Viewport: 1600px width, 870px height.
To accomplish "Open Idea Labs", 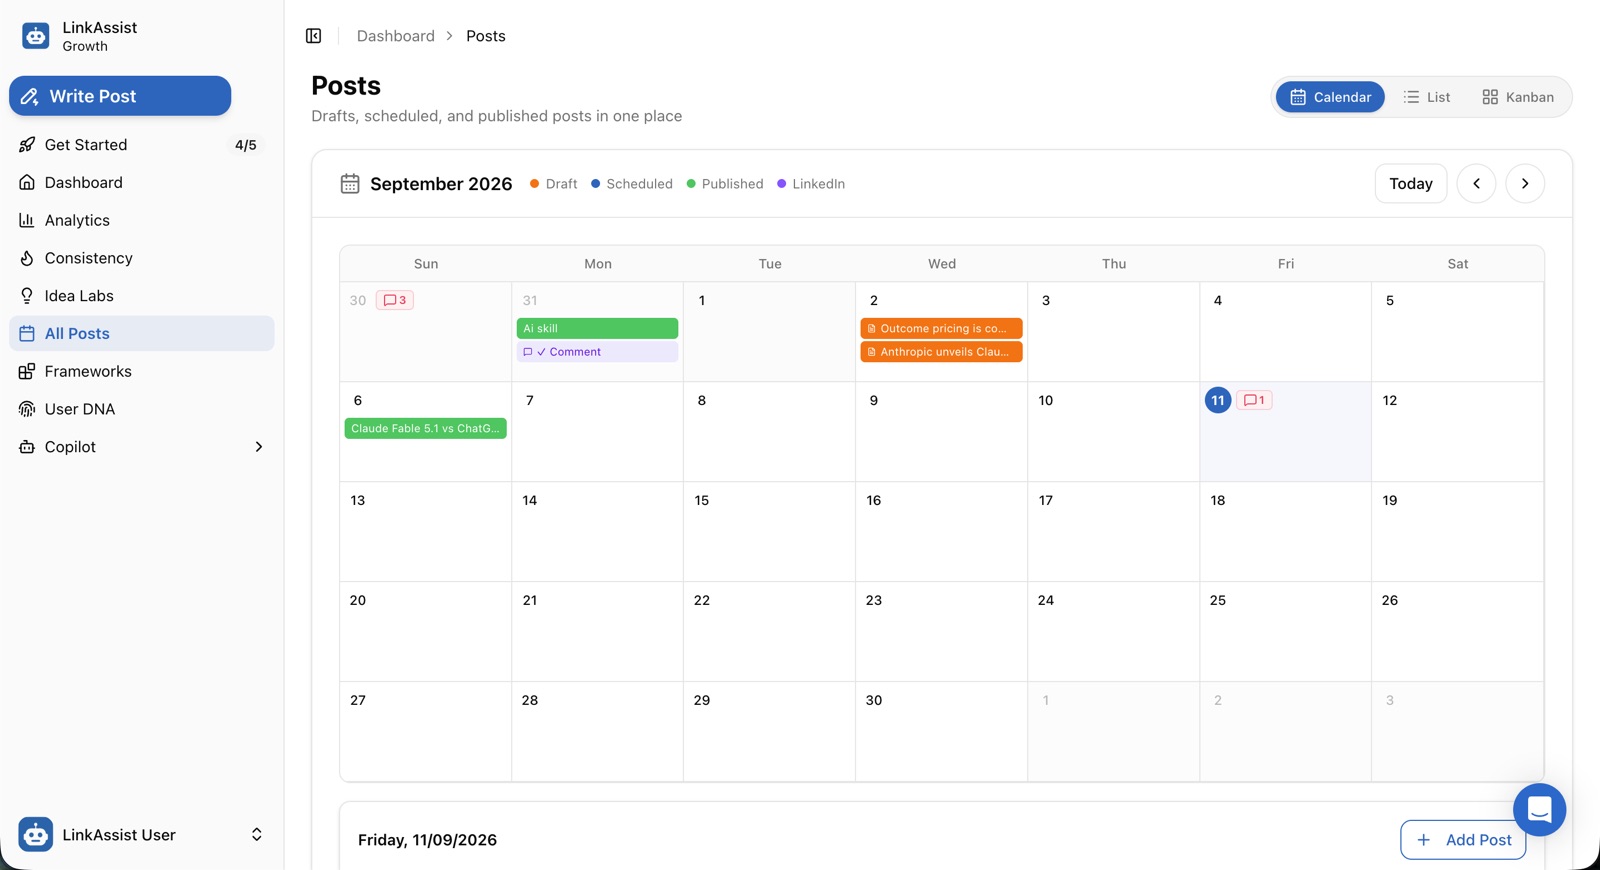I will click(142, 296).
